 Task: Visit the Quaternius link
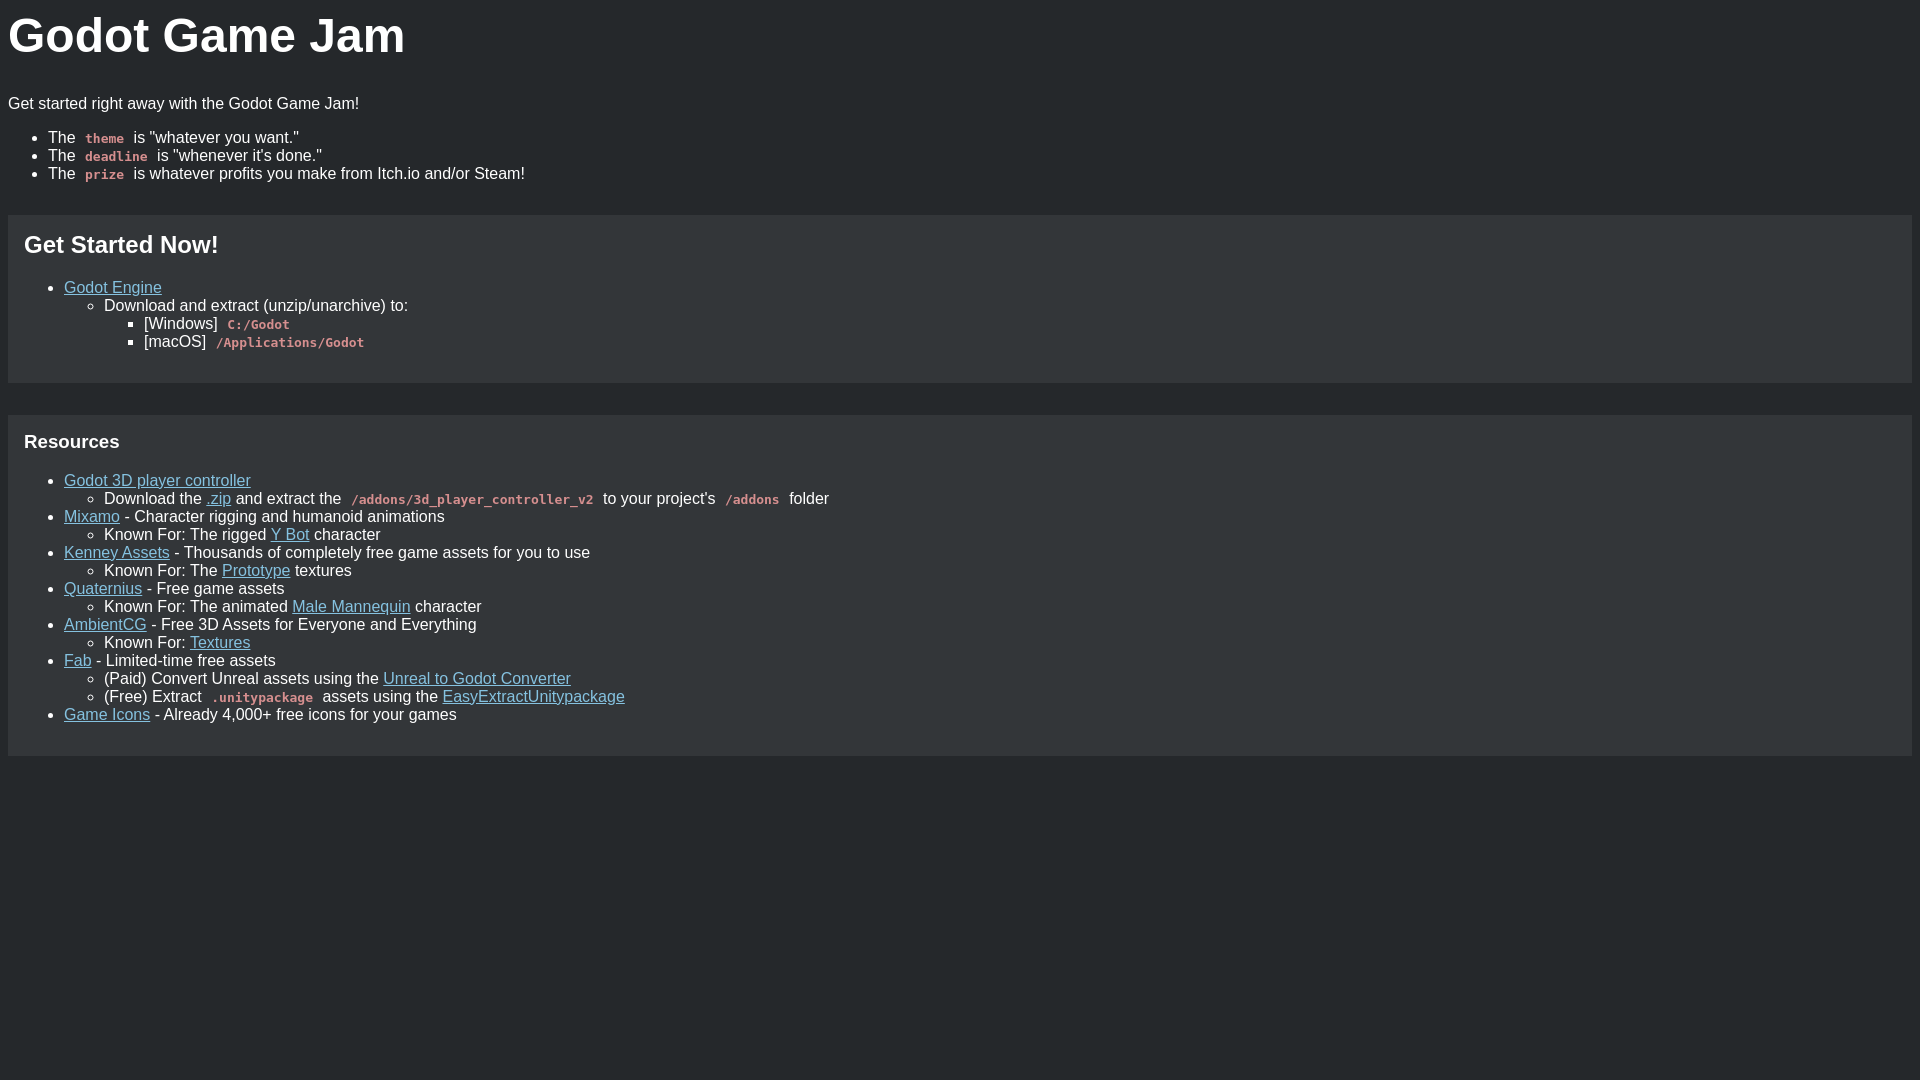pyautogui.click(x=103, y=589)
